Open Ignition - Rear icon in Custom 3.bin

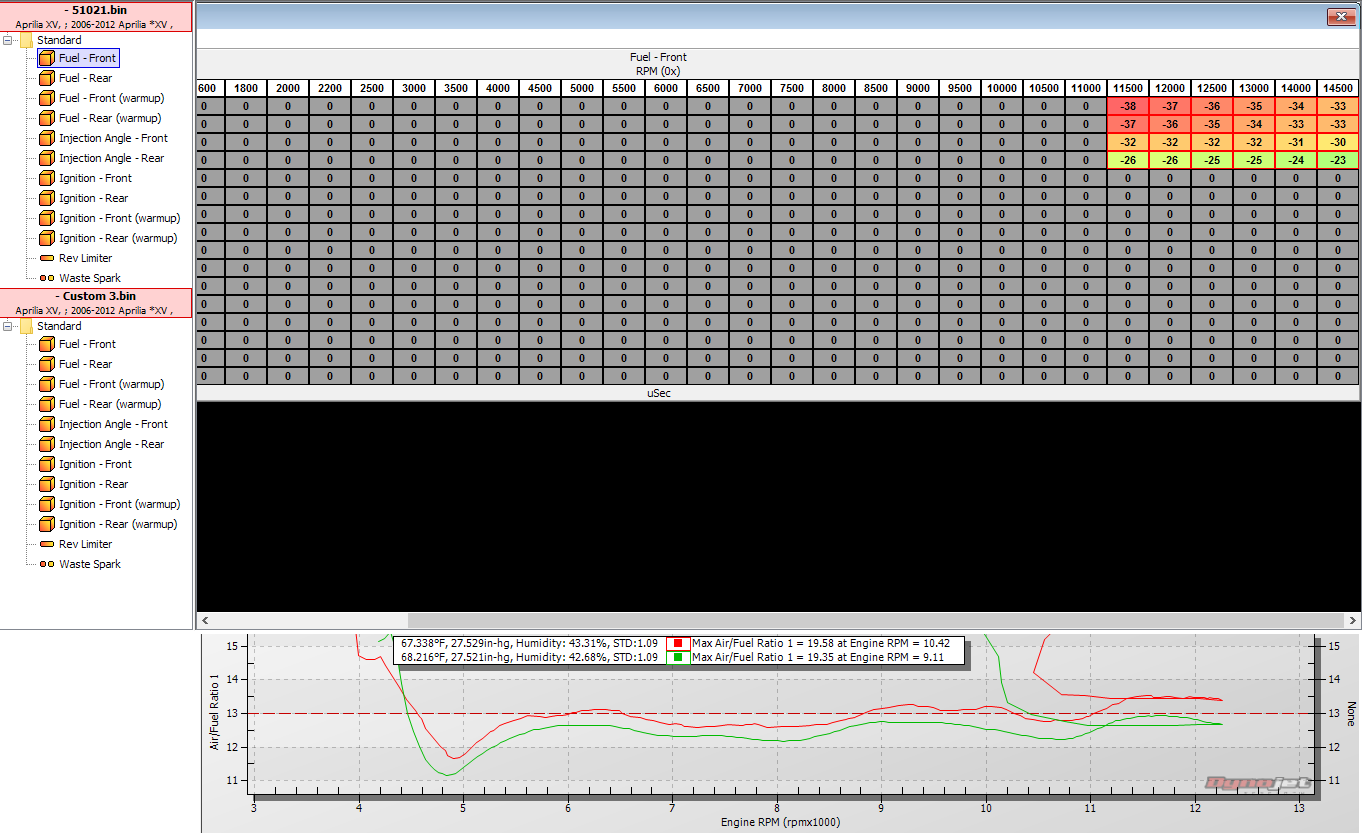point(46,484)
